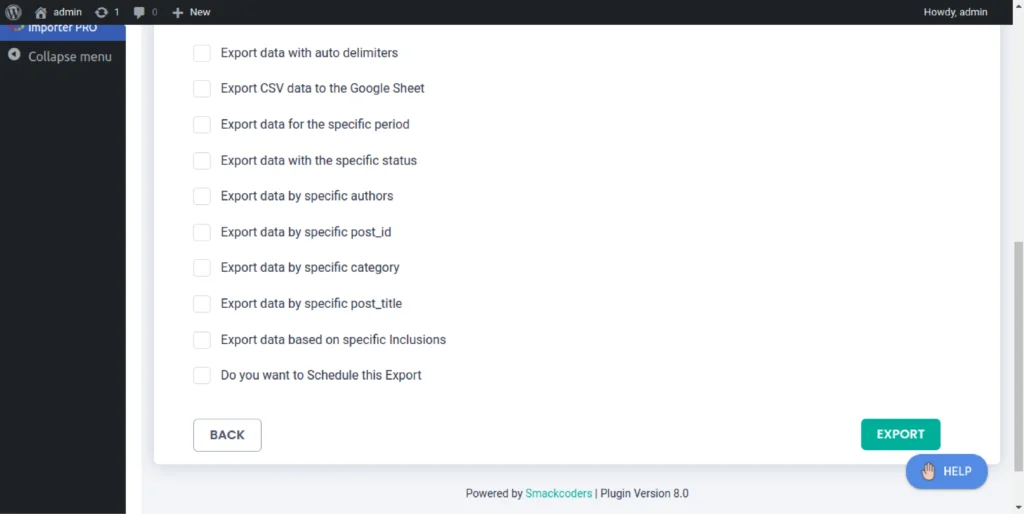1024x514 pixels.
Task: Click the plus New content icon
Action: 178,12
